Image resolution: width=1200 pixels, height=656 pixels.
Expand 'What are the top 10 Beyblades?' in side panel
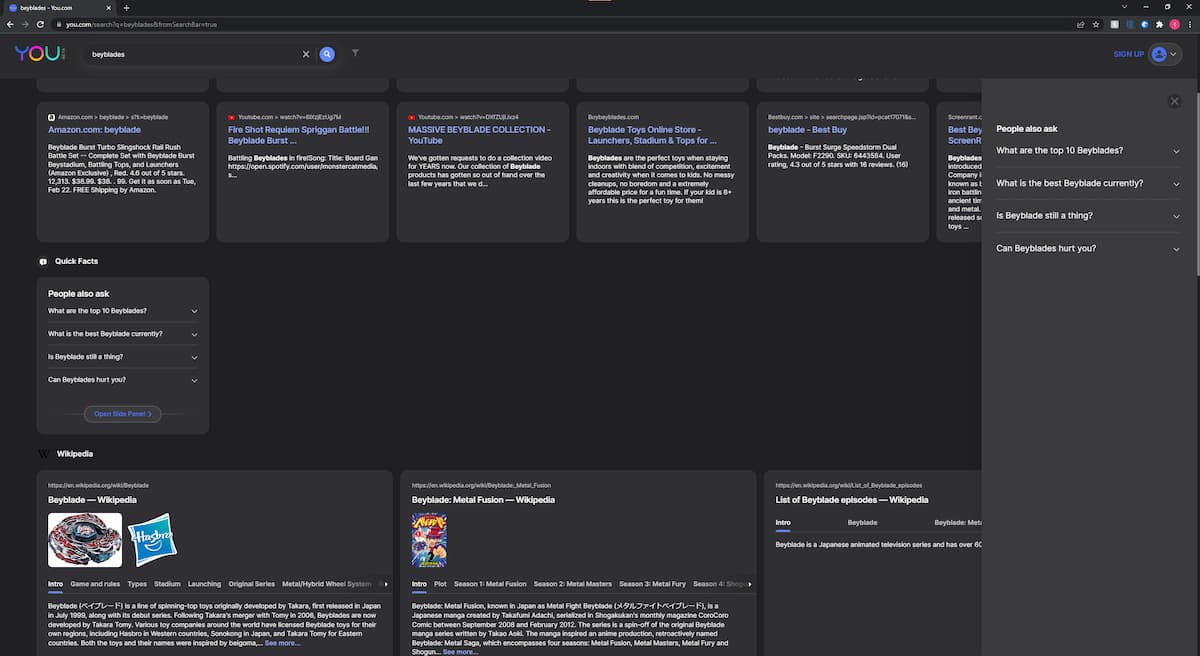pyautogui.click(x=1088, y=151)
